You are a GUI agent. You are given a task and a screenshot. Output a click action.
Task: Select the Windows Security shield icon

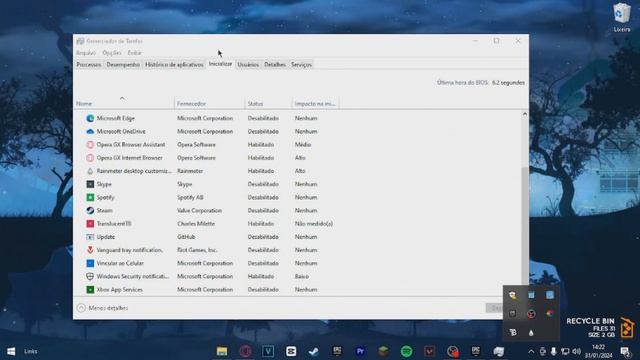coord(90,276)
